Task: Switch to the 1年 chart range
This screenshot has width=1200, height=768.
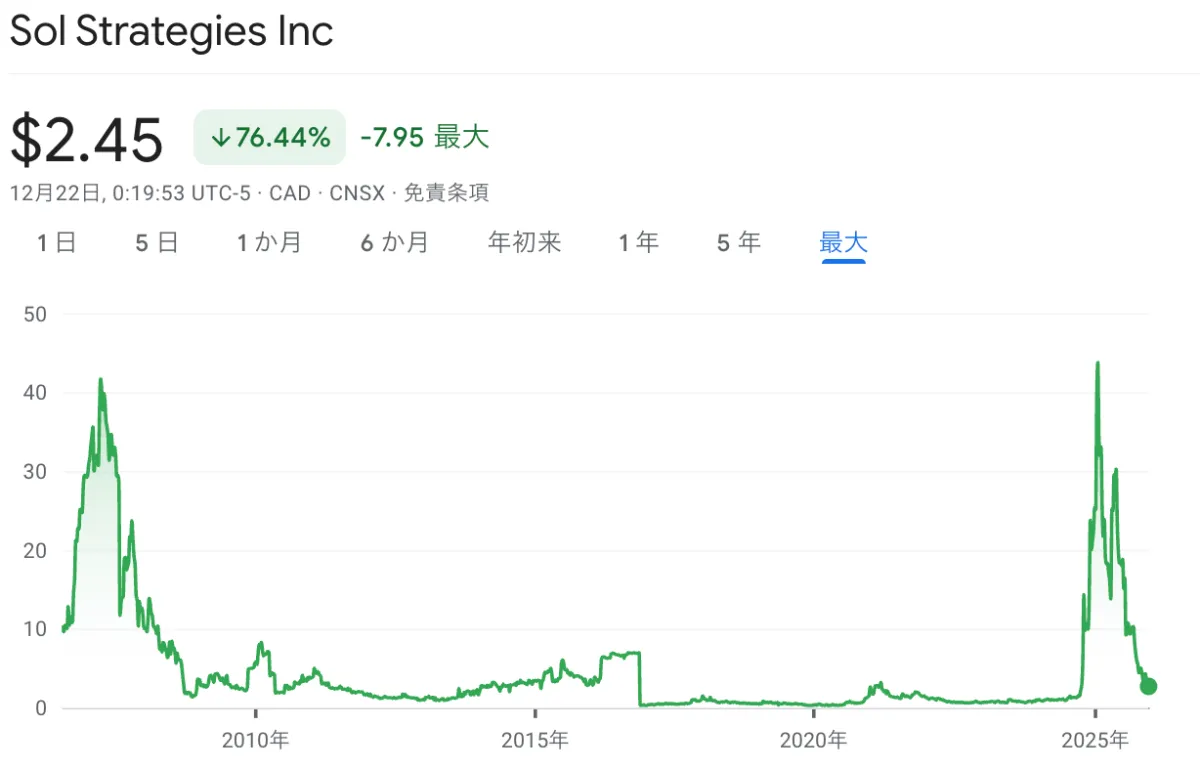Action: click(x=638, y=242)
